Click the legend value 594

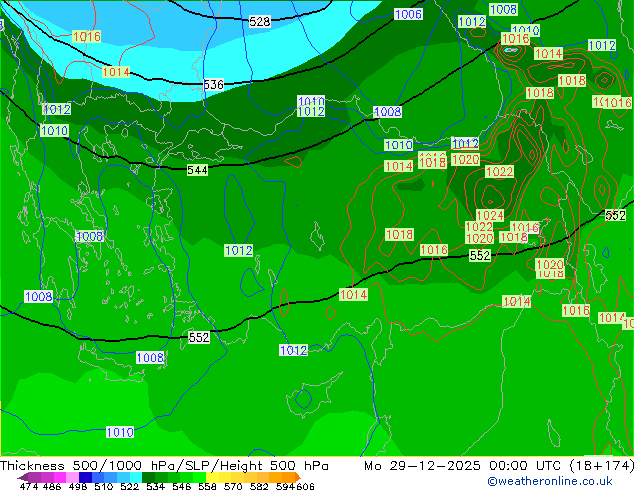click(285, 486)
